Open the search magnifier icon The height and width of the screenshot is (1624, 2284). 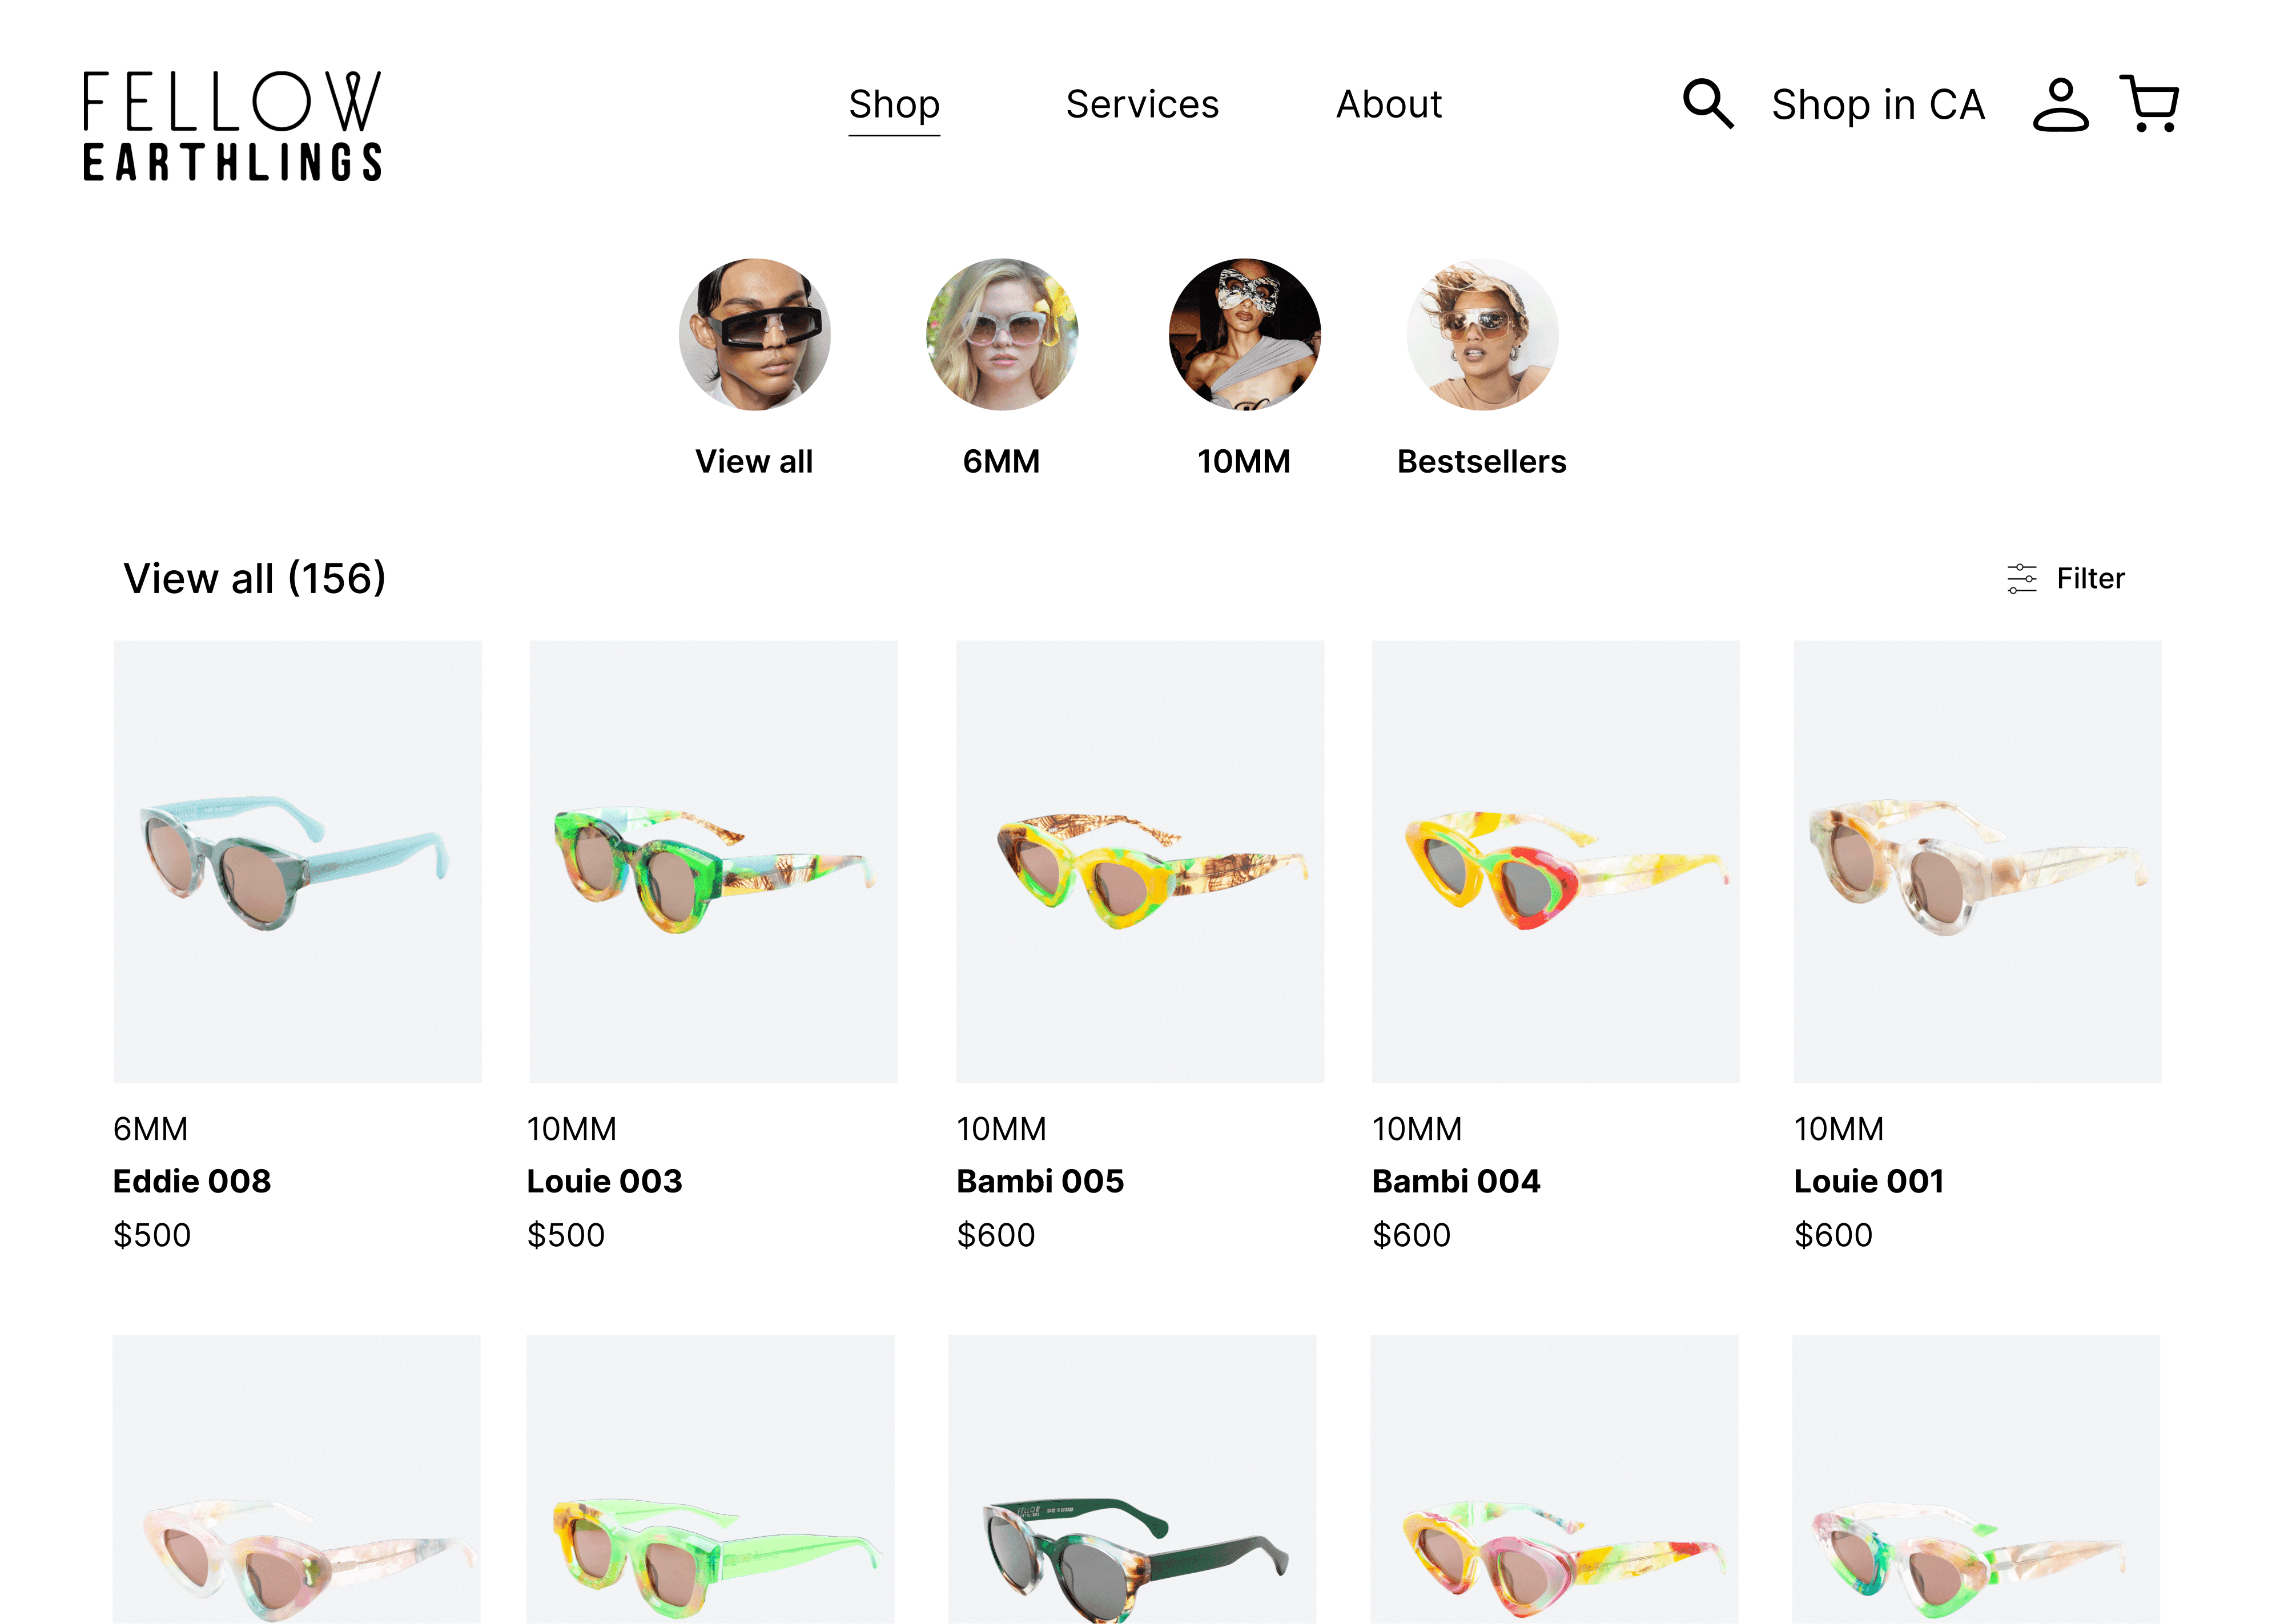[1707, 104]
